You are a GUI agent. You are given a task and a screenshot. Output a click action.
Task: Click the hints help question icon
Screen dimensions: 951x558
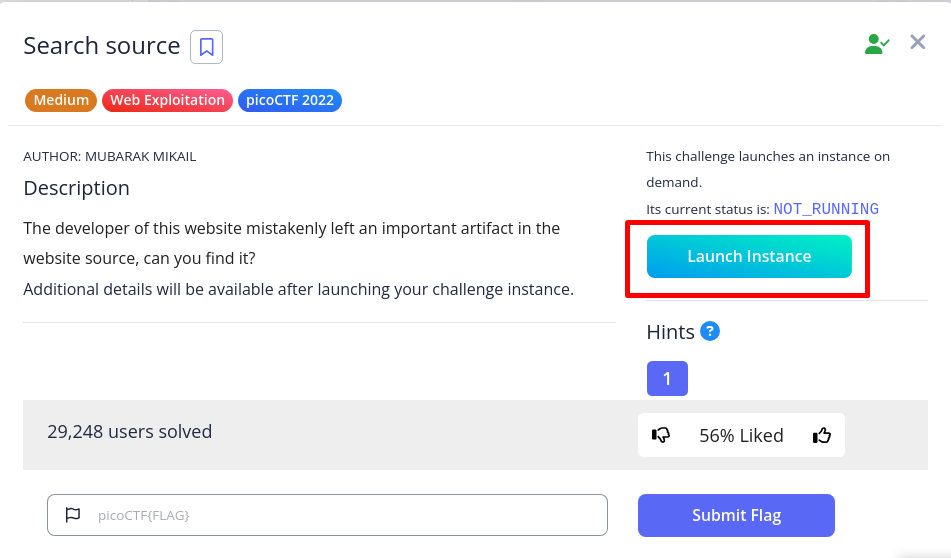click(x=710, y=331)
